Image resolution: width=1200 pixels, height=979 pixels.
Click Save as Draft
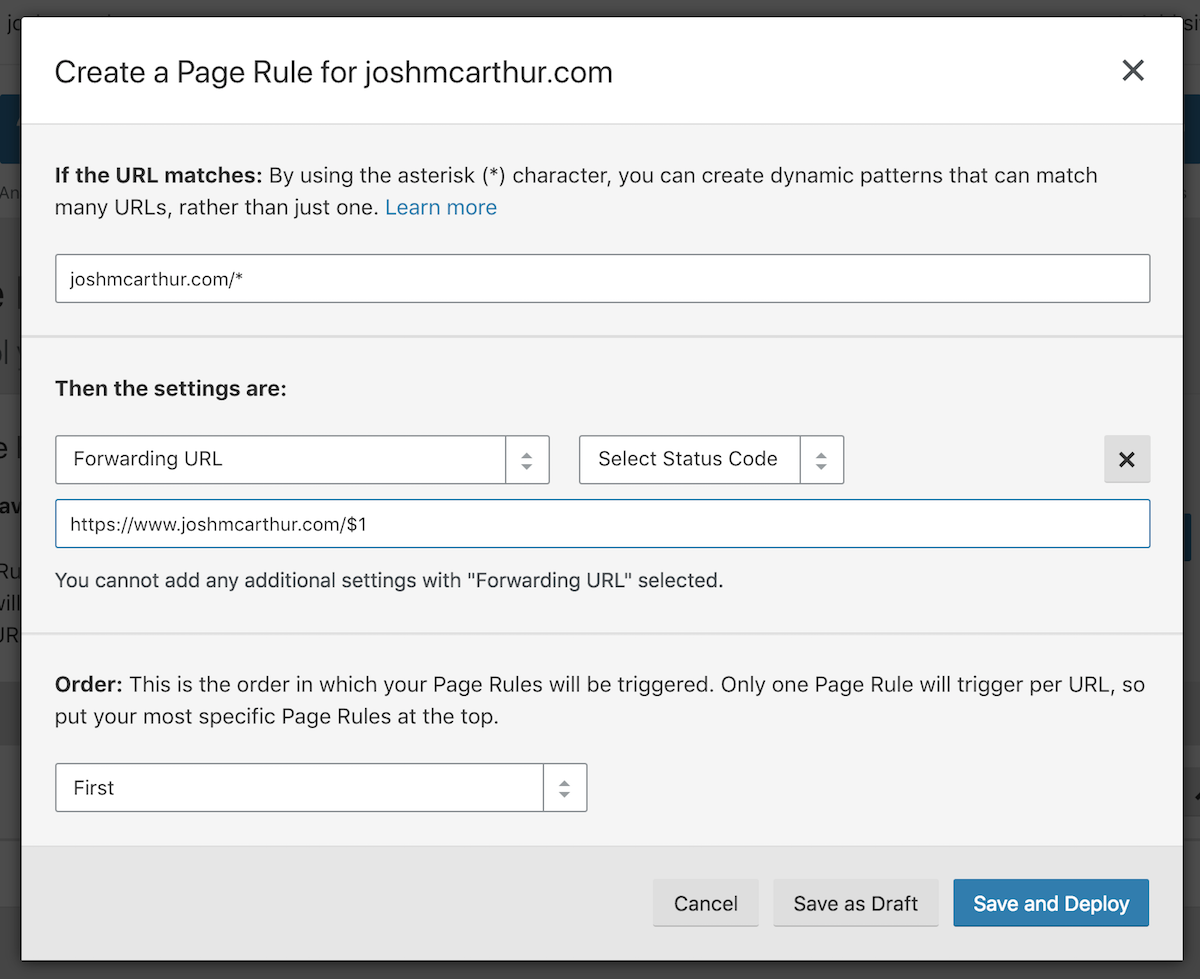pyautogui.click(x=855, y=904)
